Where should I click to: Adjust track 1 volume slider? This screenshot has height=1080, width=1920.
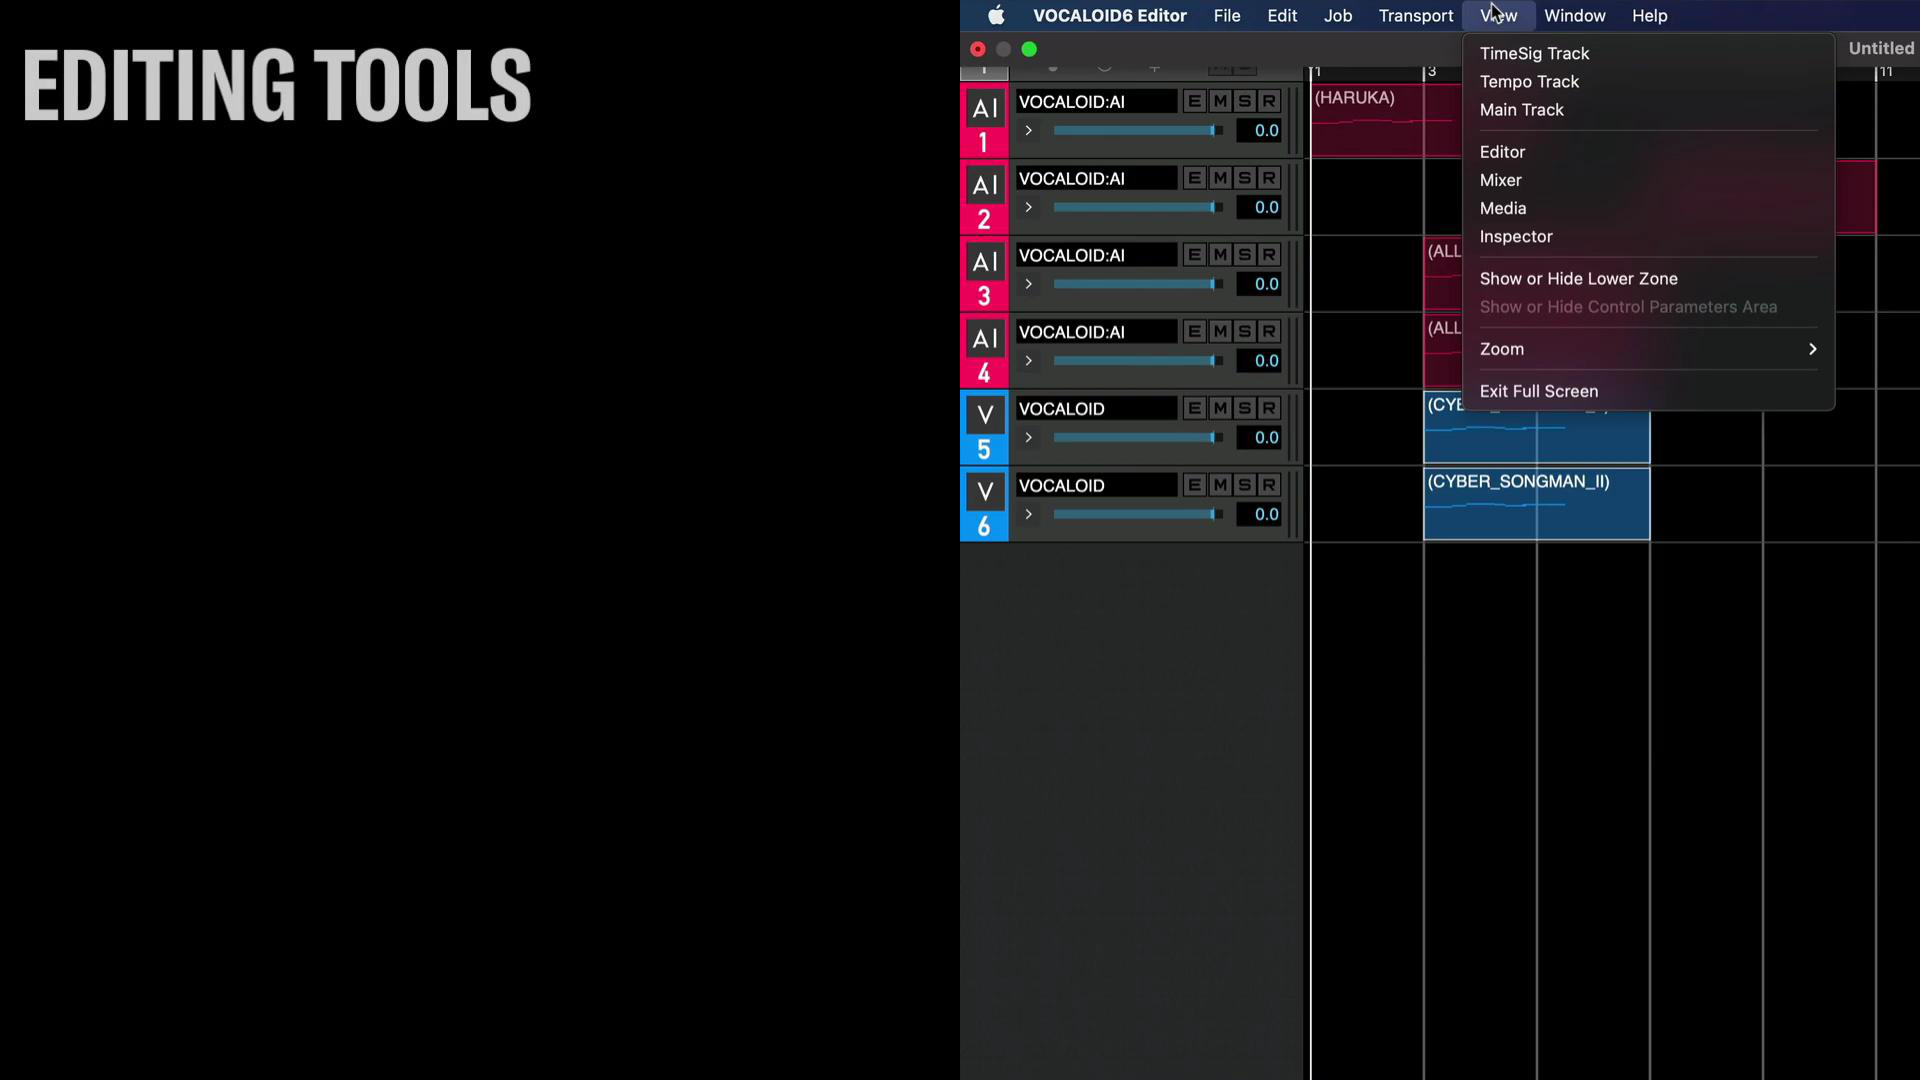click(1138, 130)
